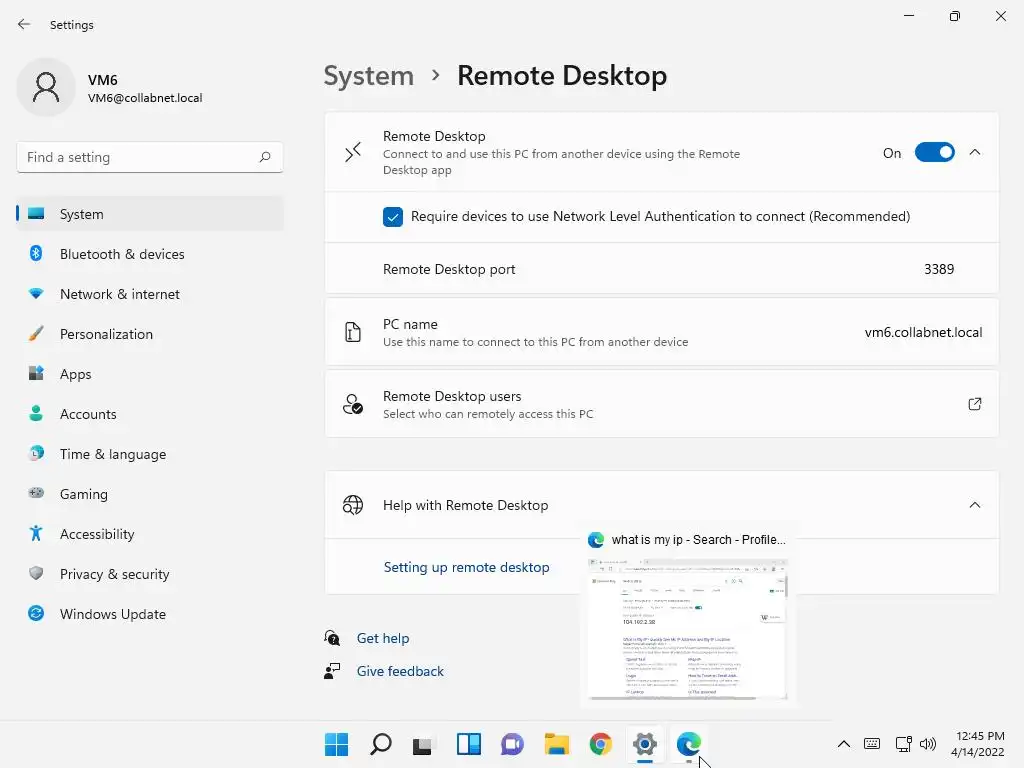This screenshot has width=1024, height=768.
Task: Go back with the Settings back arrow
Action: click(x=24, y=24)
